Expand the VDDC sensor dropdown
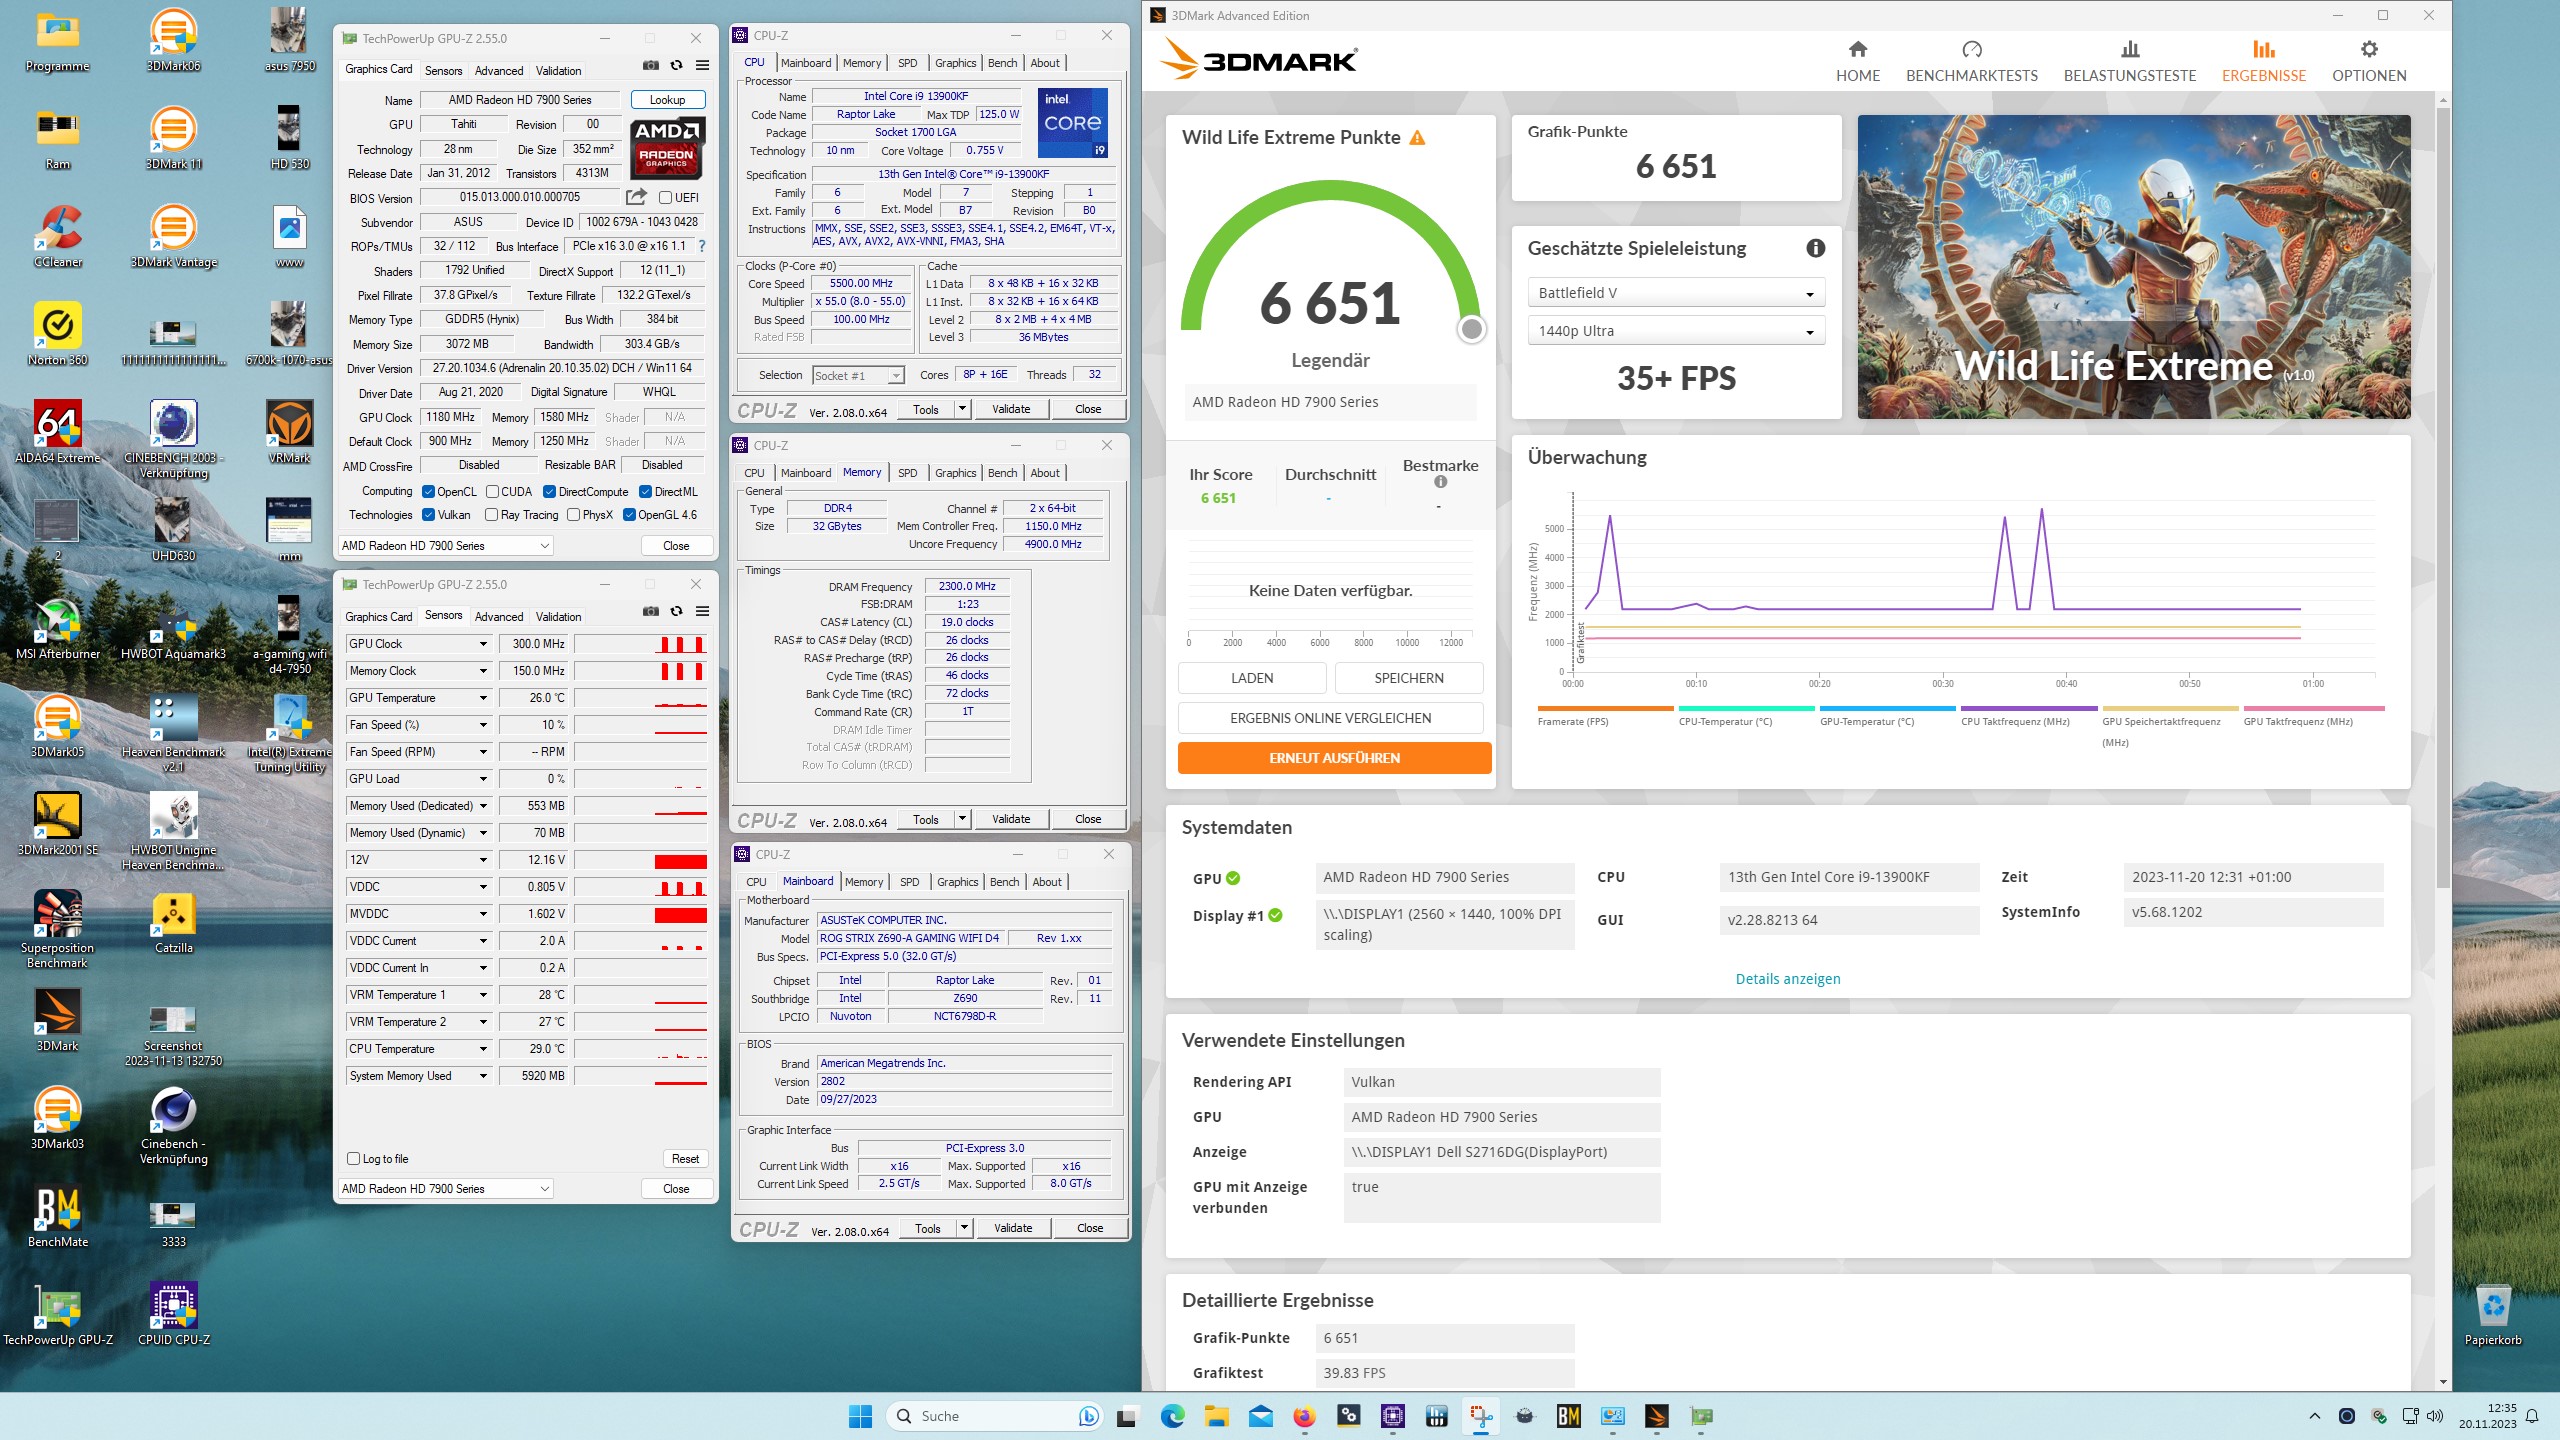2560x1440 pixels. coord(483,887)
